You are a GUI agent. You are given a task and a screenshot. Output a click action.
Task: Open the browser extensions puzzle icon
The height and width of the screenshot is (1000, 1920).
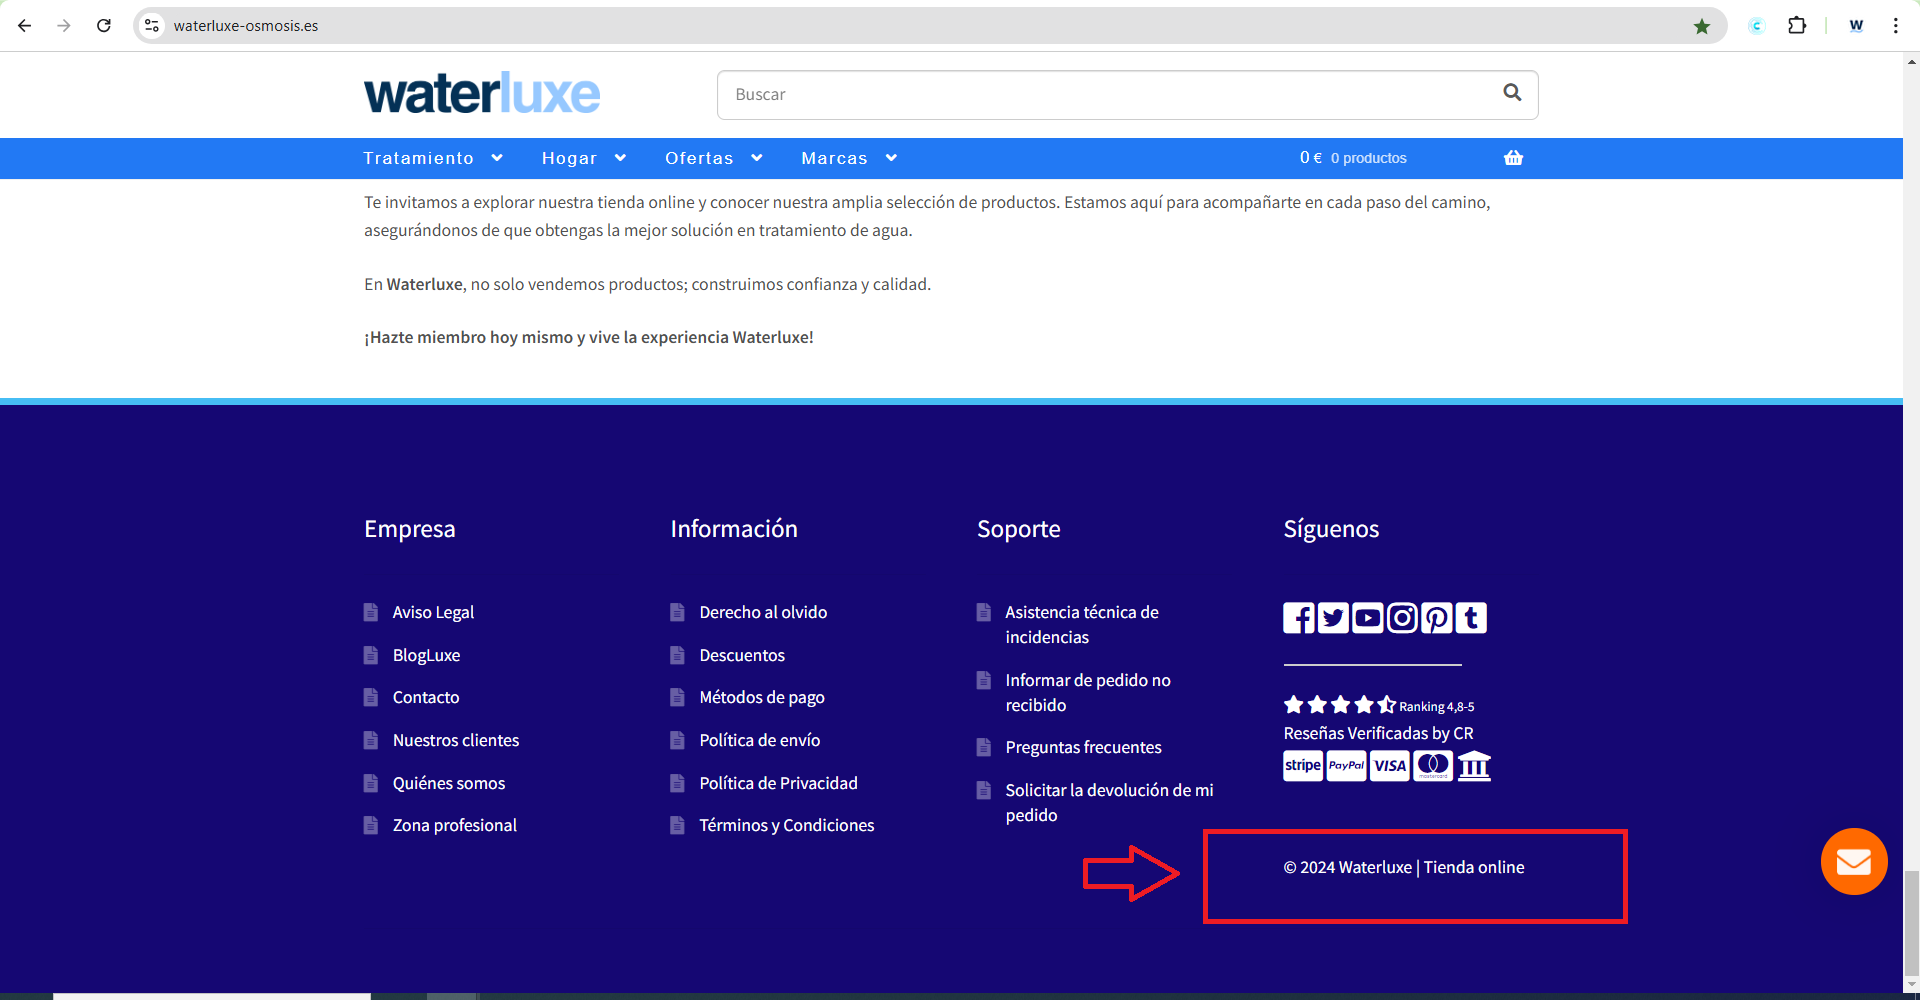tap(1797, 26)
